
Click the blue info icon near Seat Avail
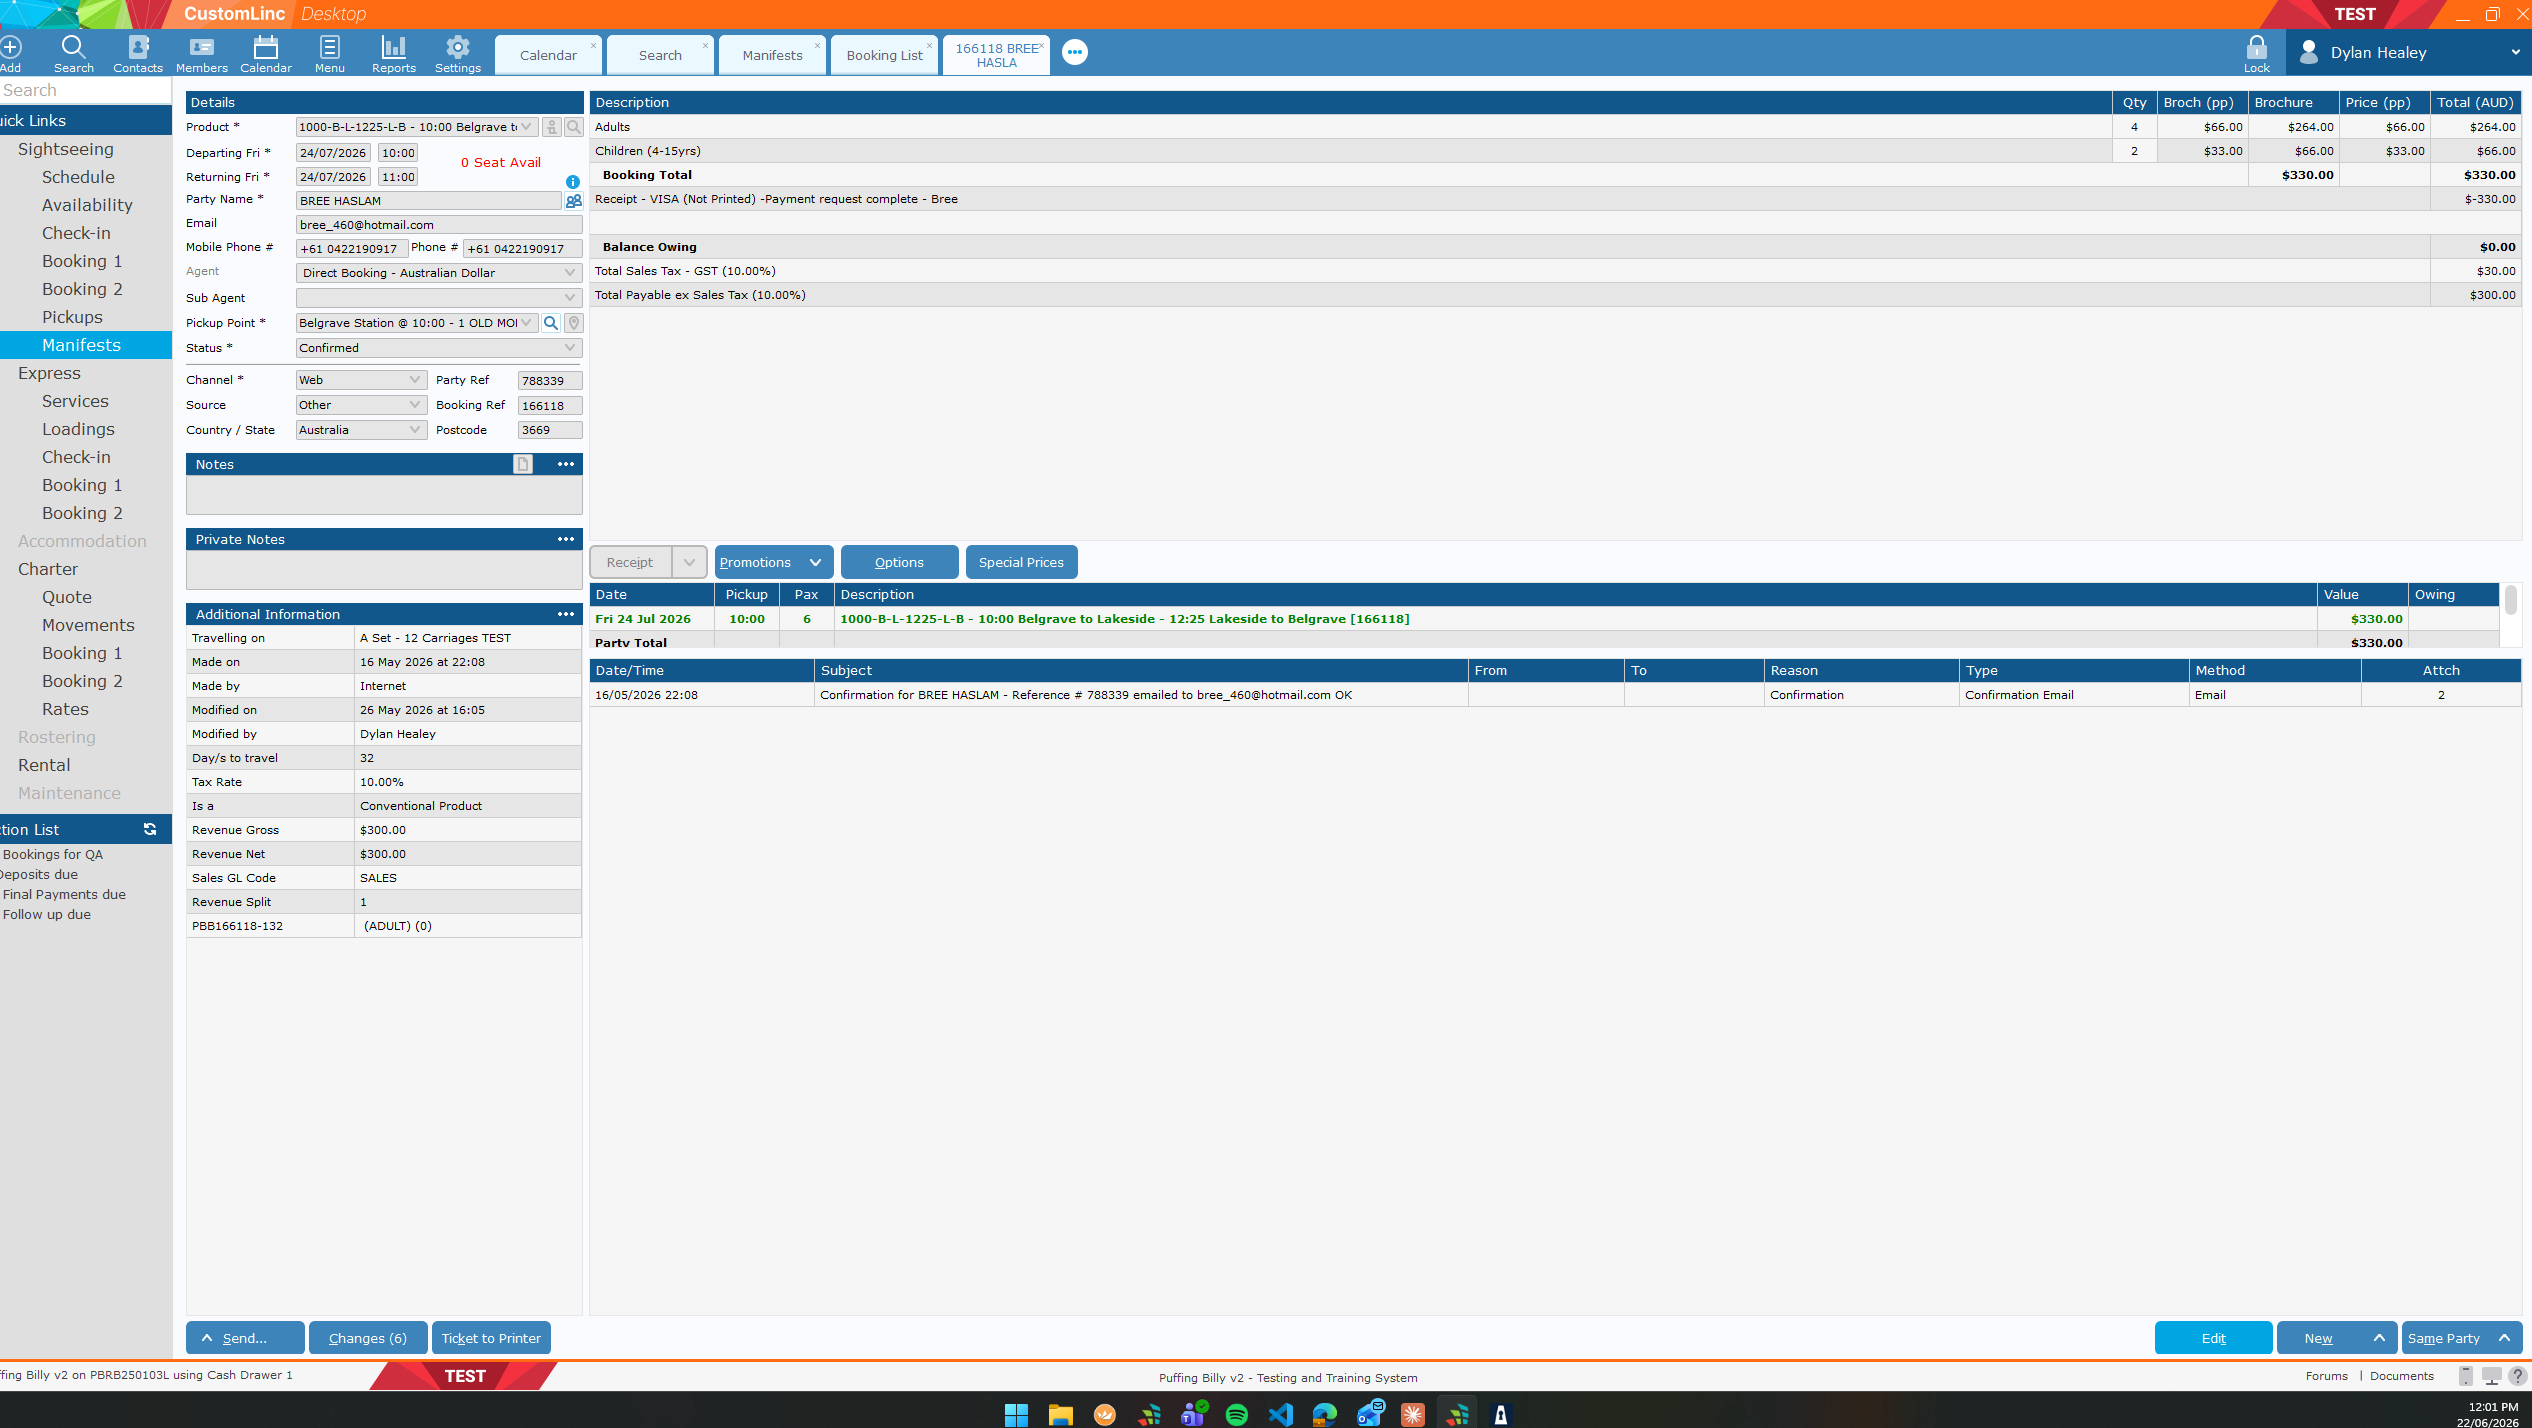point(573,182)
